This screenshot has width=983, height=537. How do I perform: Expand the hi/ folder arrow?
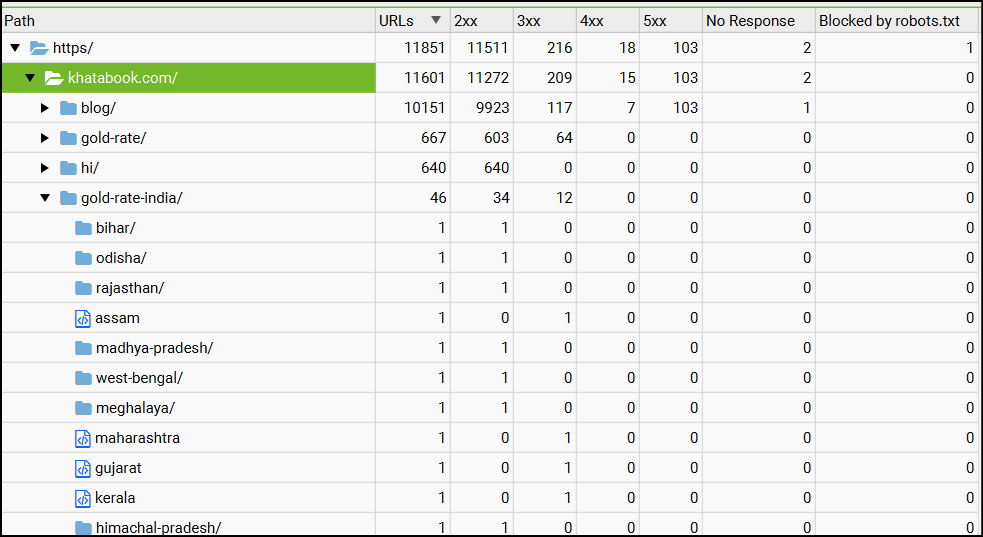click(x=45, y=168)
